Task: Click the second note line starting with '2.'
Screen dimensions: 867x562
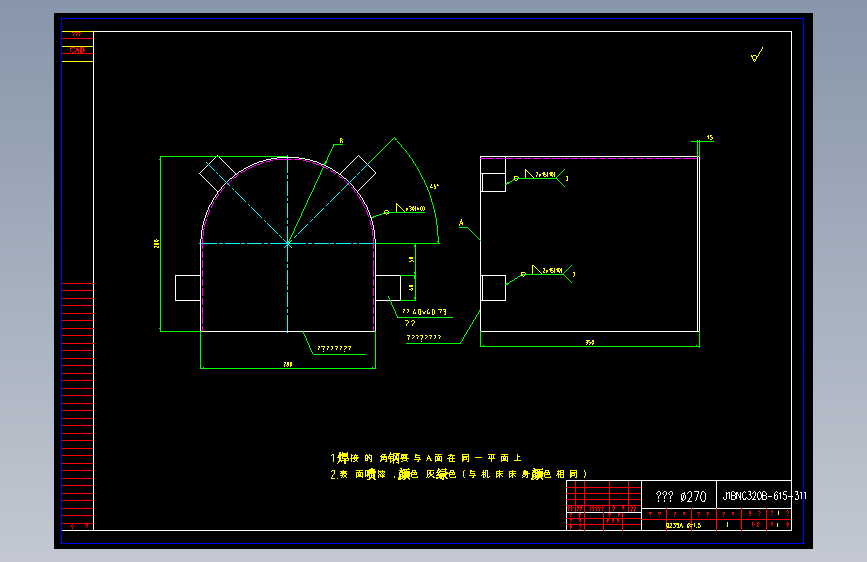Action: (459, 474)
